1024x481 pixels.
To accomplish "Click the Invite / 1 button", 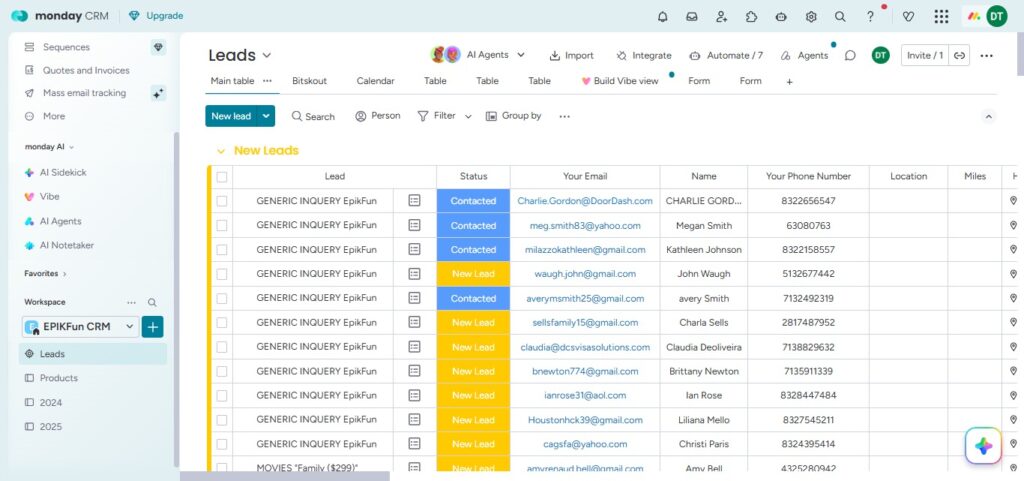I will (x=924, y=55).
